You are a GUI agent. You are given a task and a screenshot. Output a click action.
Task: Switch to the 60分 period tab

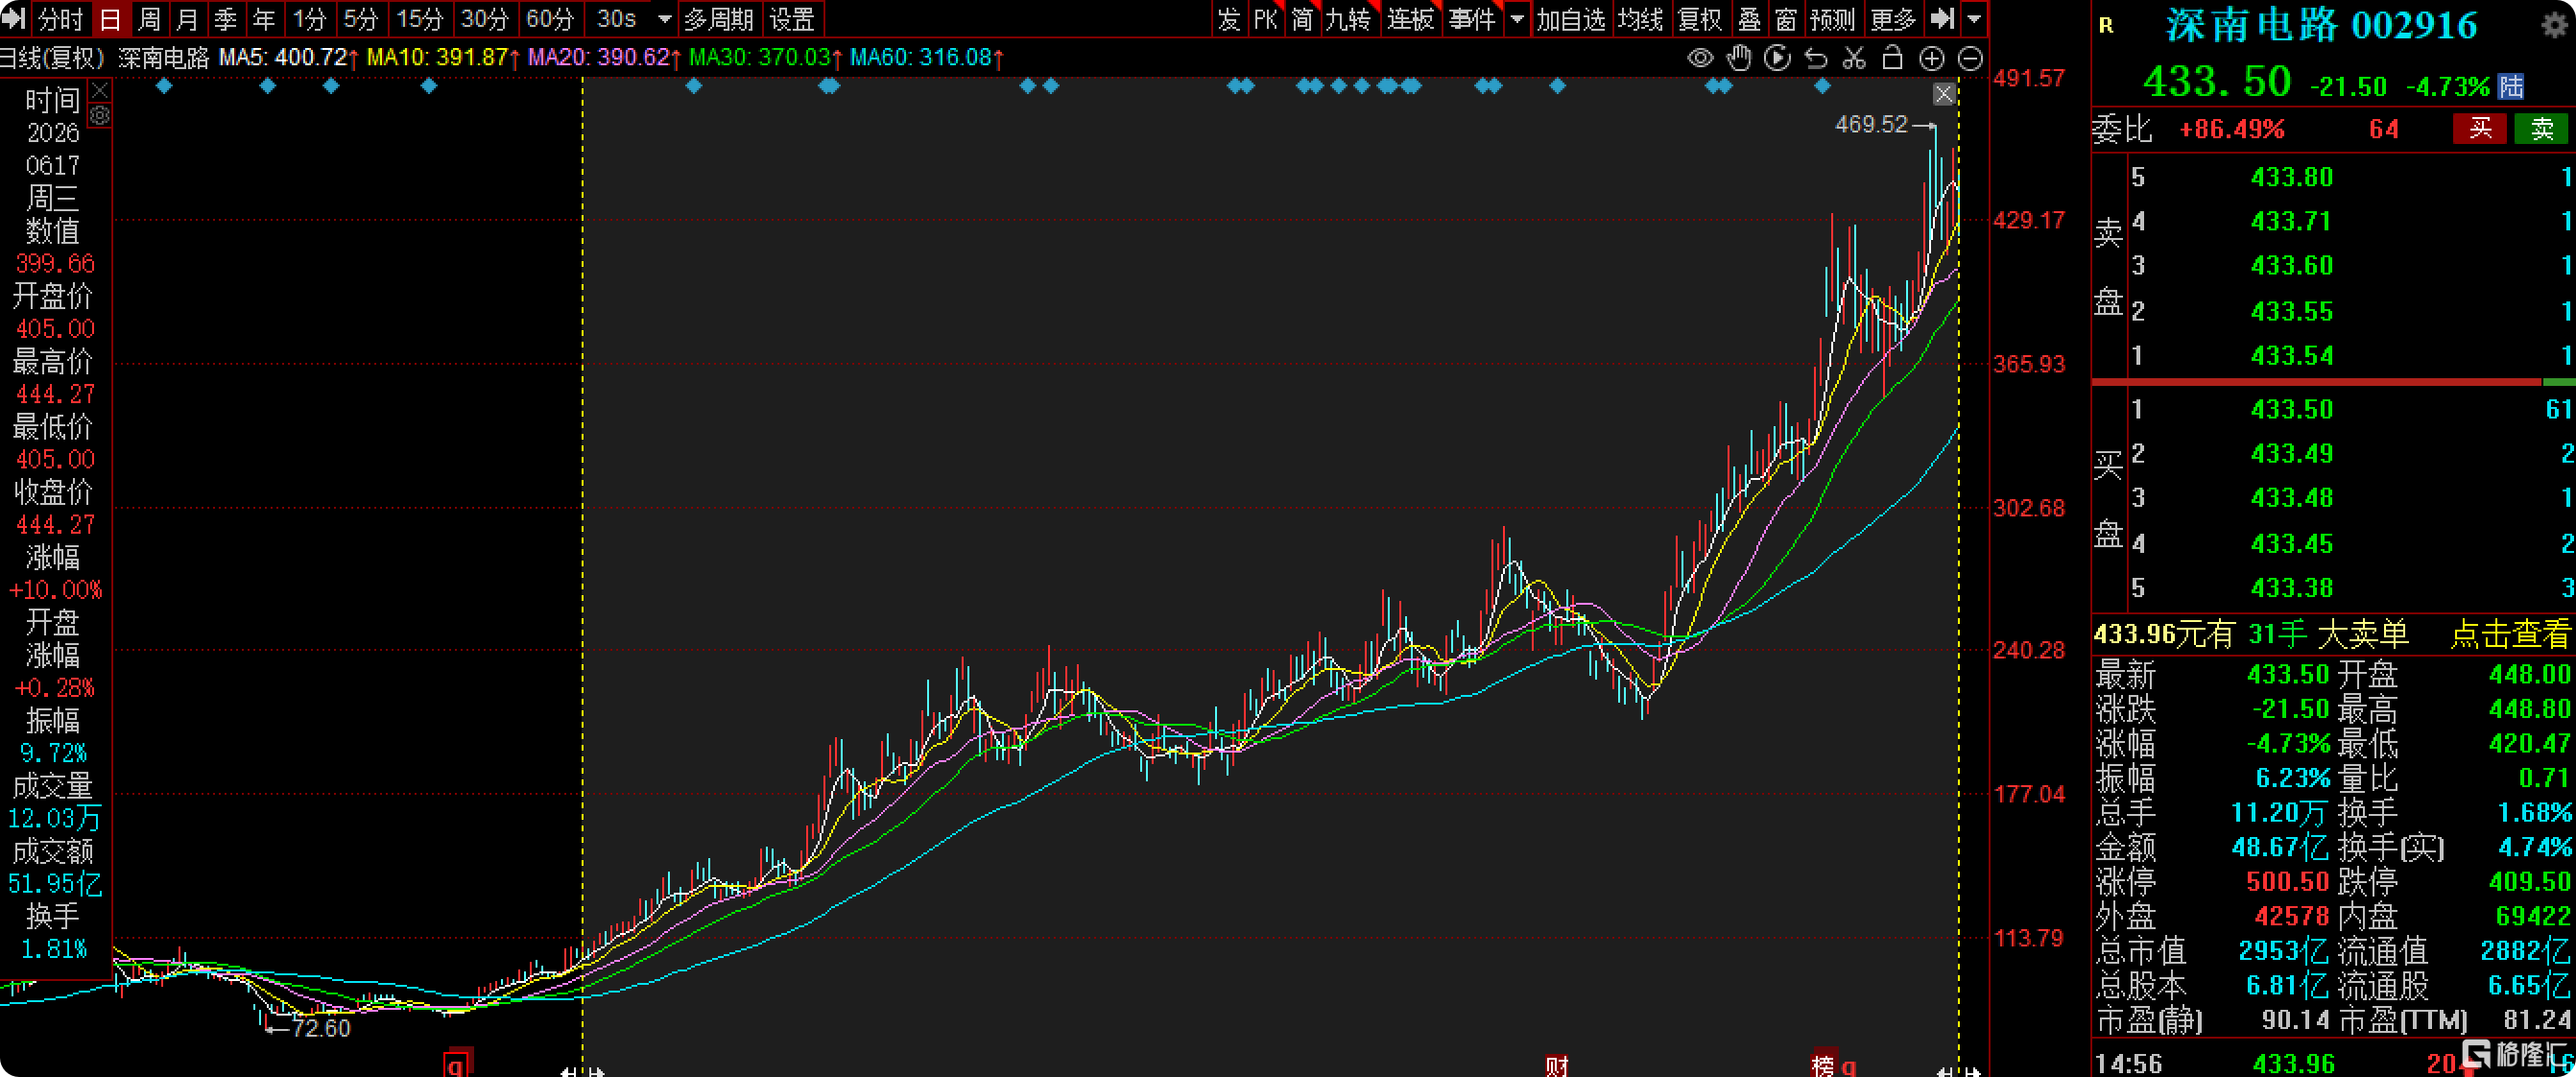click(x=550, y=19)
